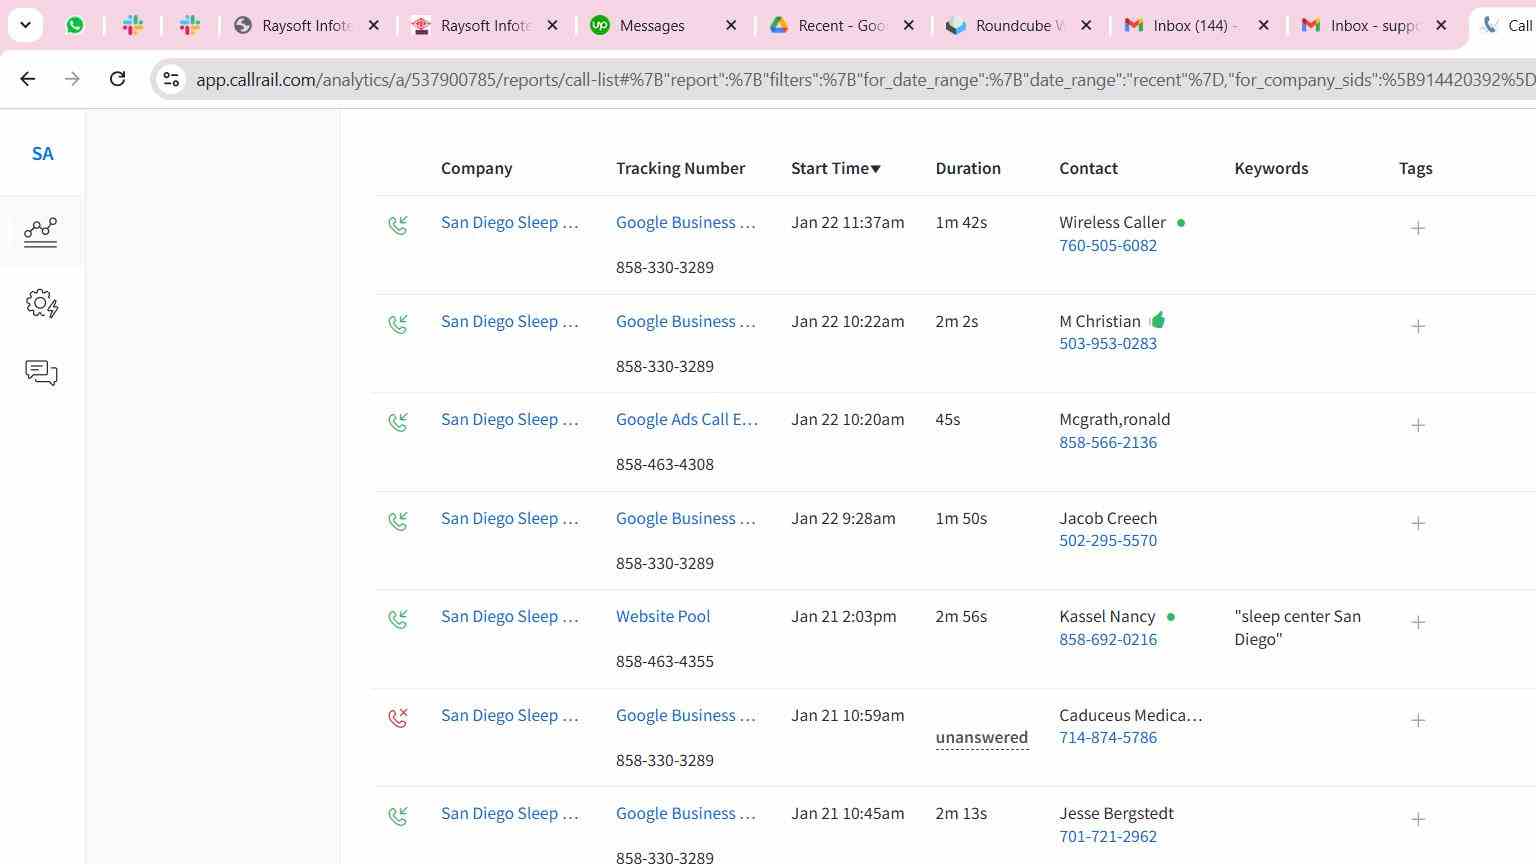Click inbound call icon for Jan 22 11:37am row

398,225
